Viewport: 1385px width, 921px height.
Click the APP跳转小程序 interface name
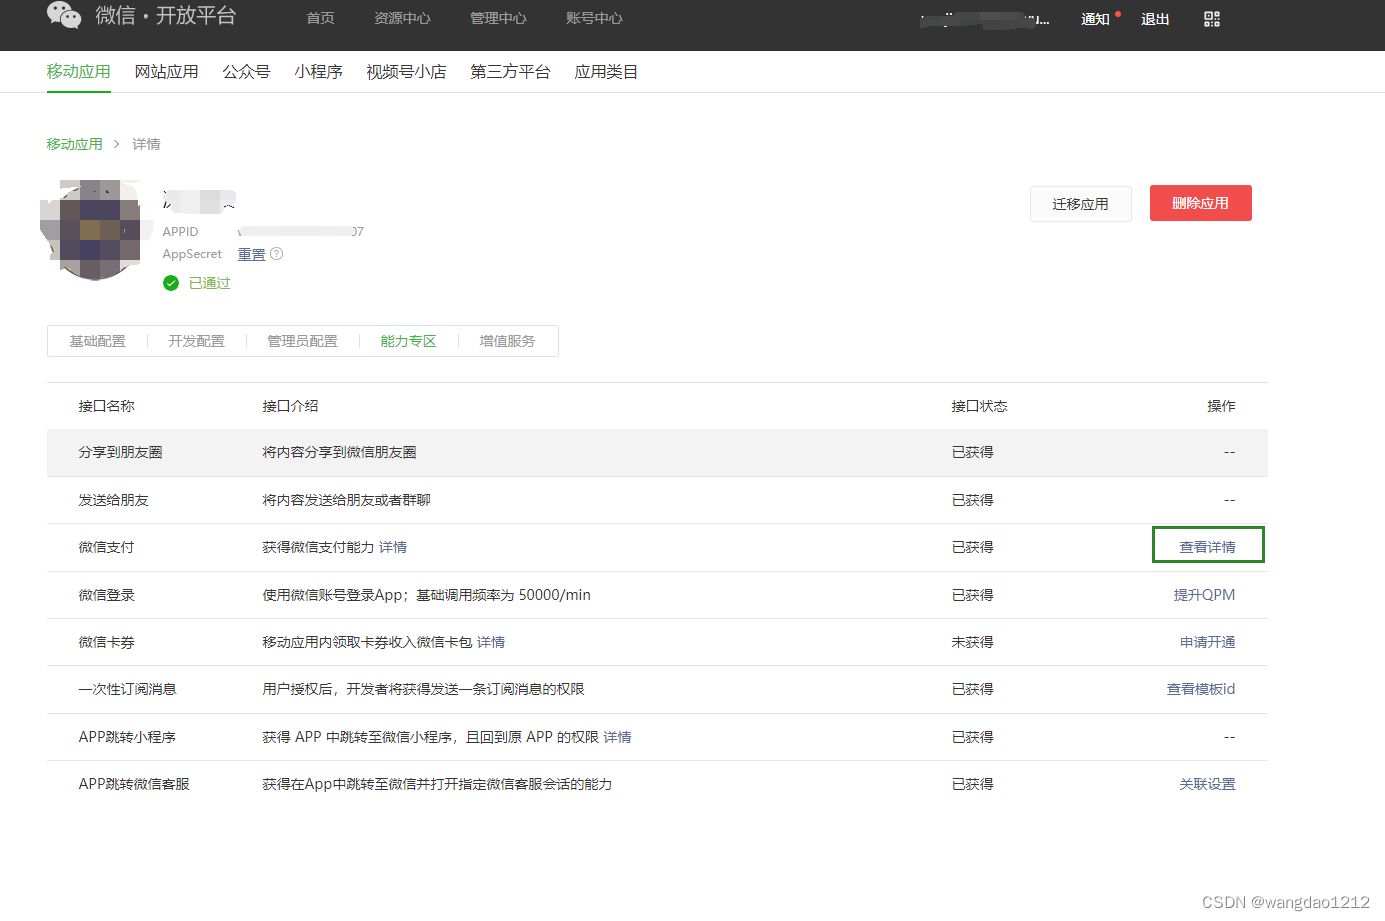127,737
